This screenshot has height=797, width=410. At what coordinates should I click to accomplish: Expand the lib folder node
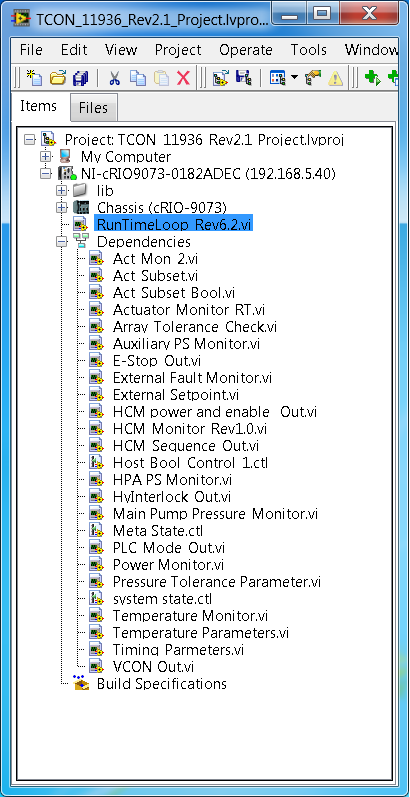pos(62,191)
